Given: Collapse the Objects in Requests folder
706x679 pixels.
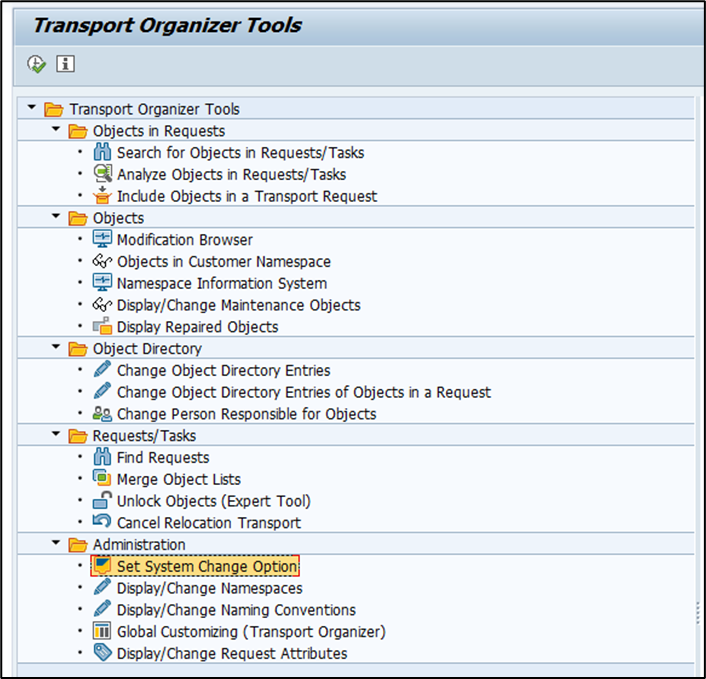Looking at the screenshot, I should point(56,131).
